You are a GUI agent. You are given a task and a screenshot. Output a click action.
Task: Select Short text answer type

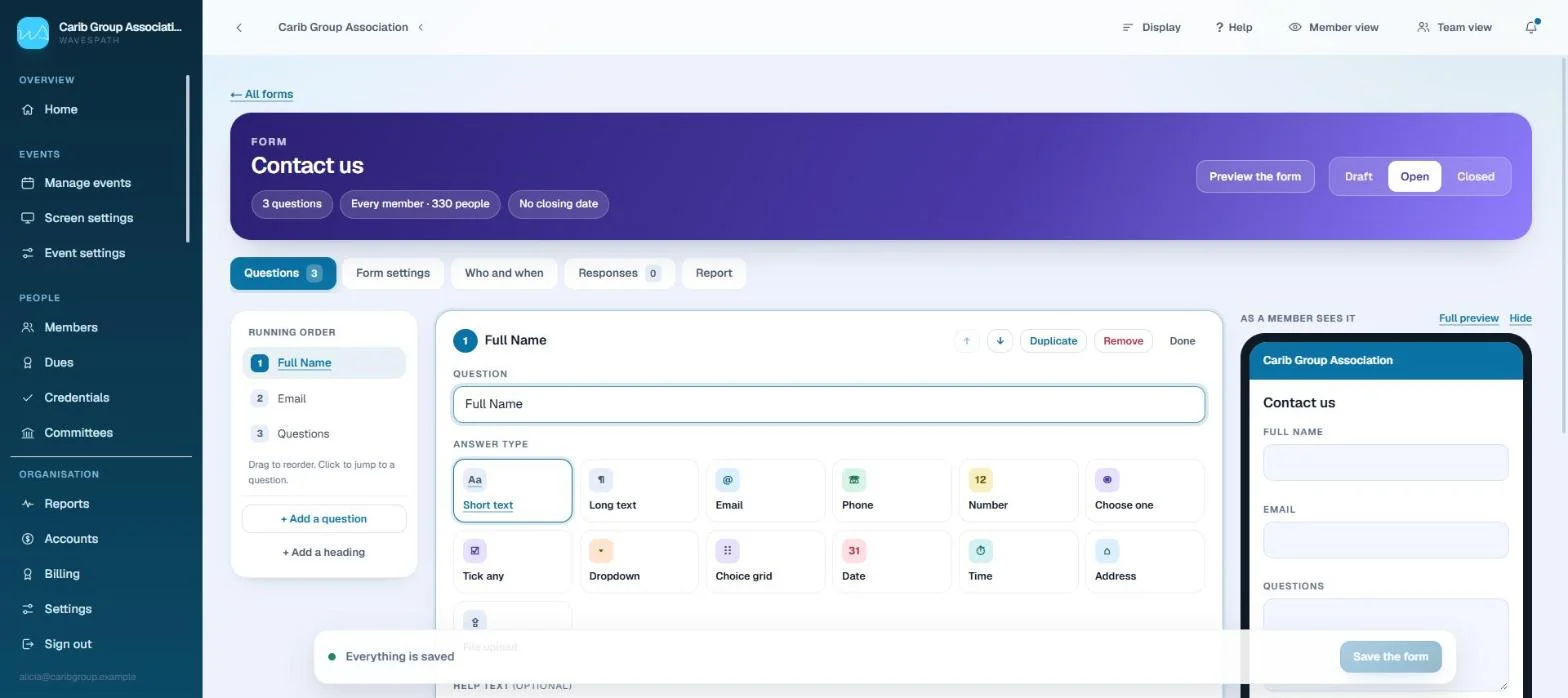(512, 491)
